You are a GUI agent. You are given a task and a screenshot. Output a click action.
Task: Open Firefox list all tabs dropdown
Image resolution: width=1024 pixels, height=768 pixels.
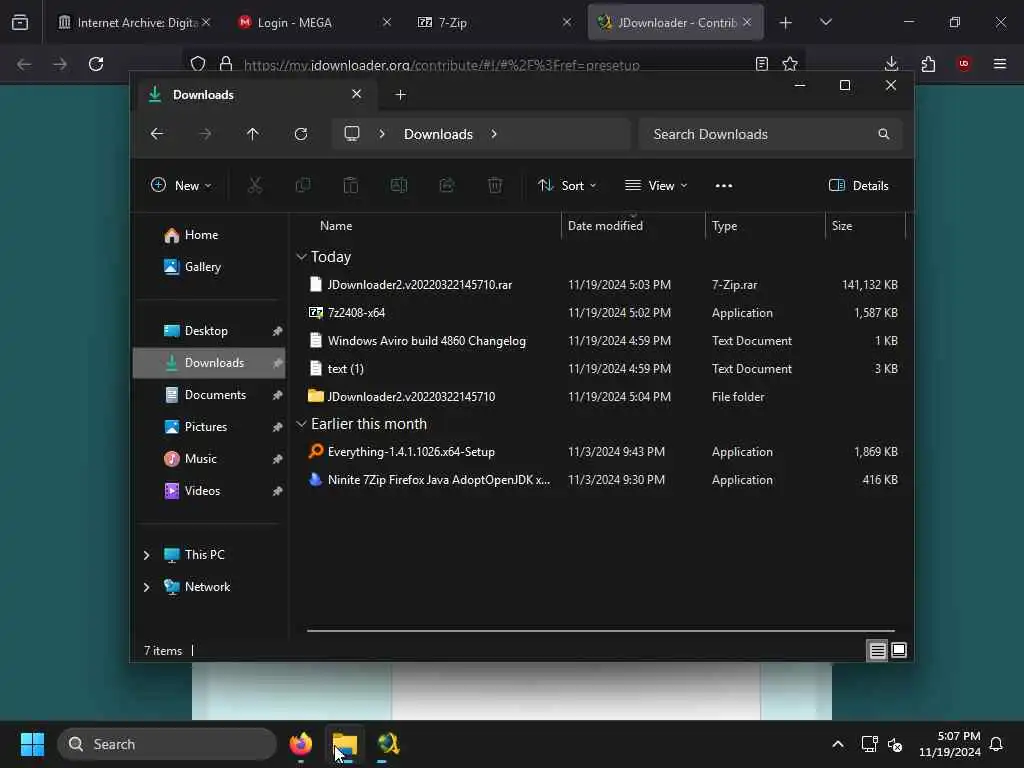[x=825, y=22]
